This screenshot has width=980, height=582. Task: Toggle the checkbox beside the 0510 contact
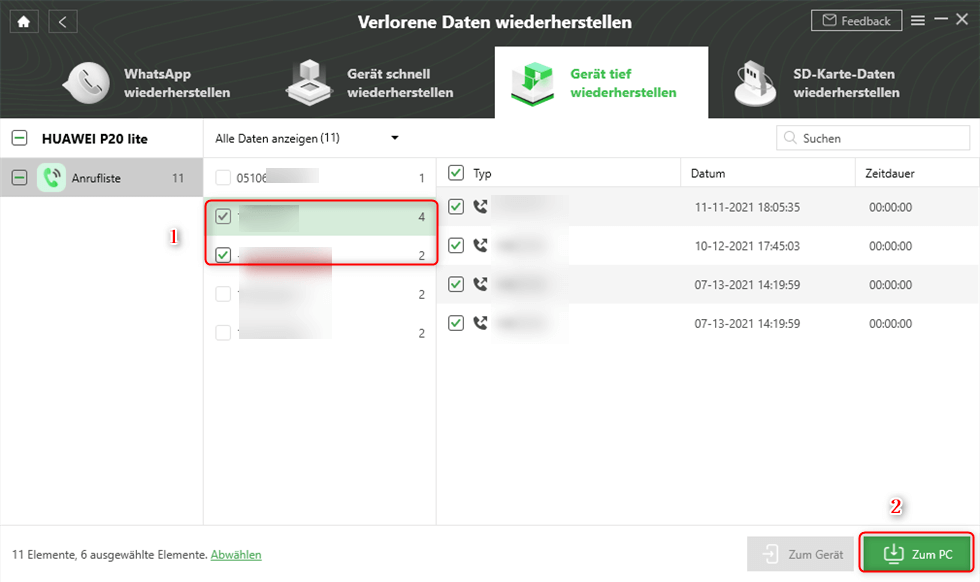point(223,178)
